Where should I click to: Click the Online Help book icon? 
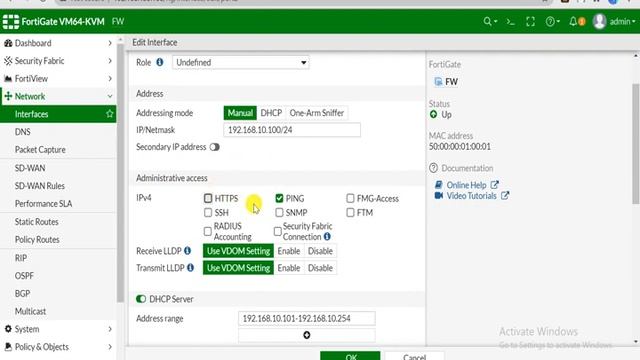(438, 184)
